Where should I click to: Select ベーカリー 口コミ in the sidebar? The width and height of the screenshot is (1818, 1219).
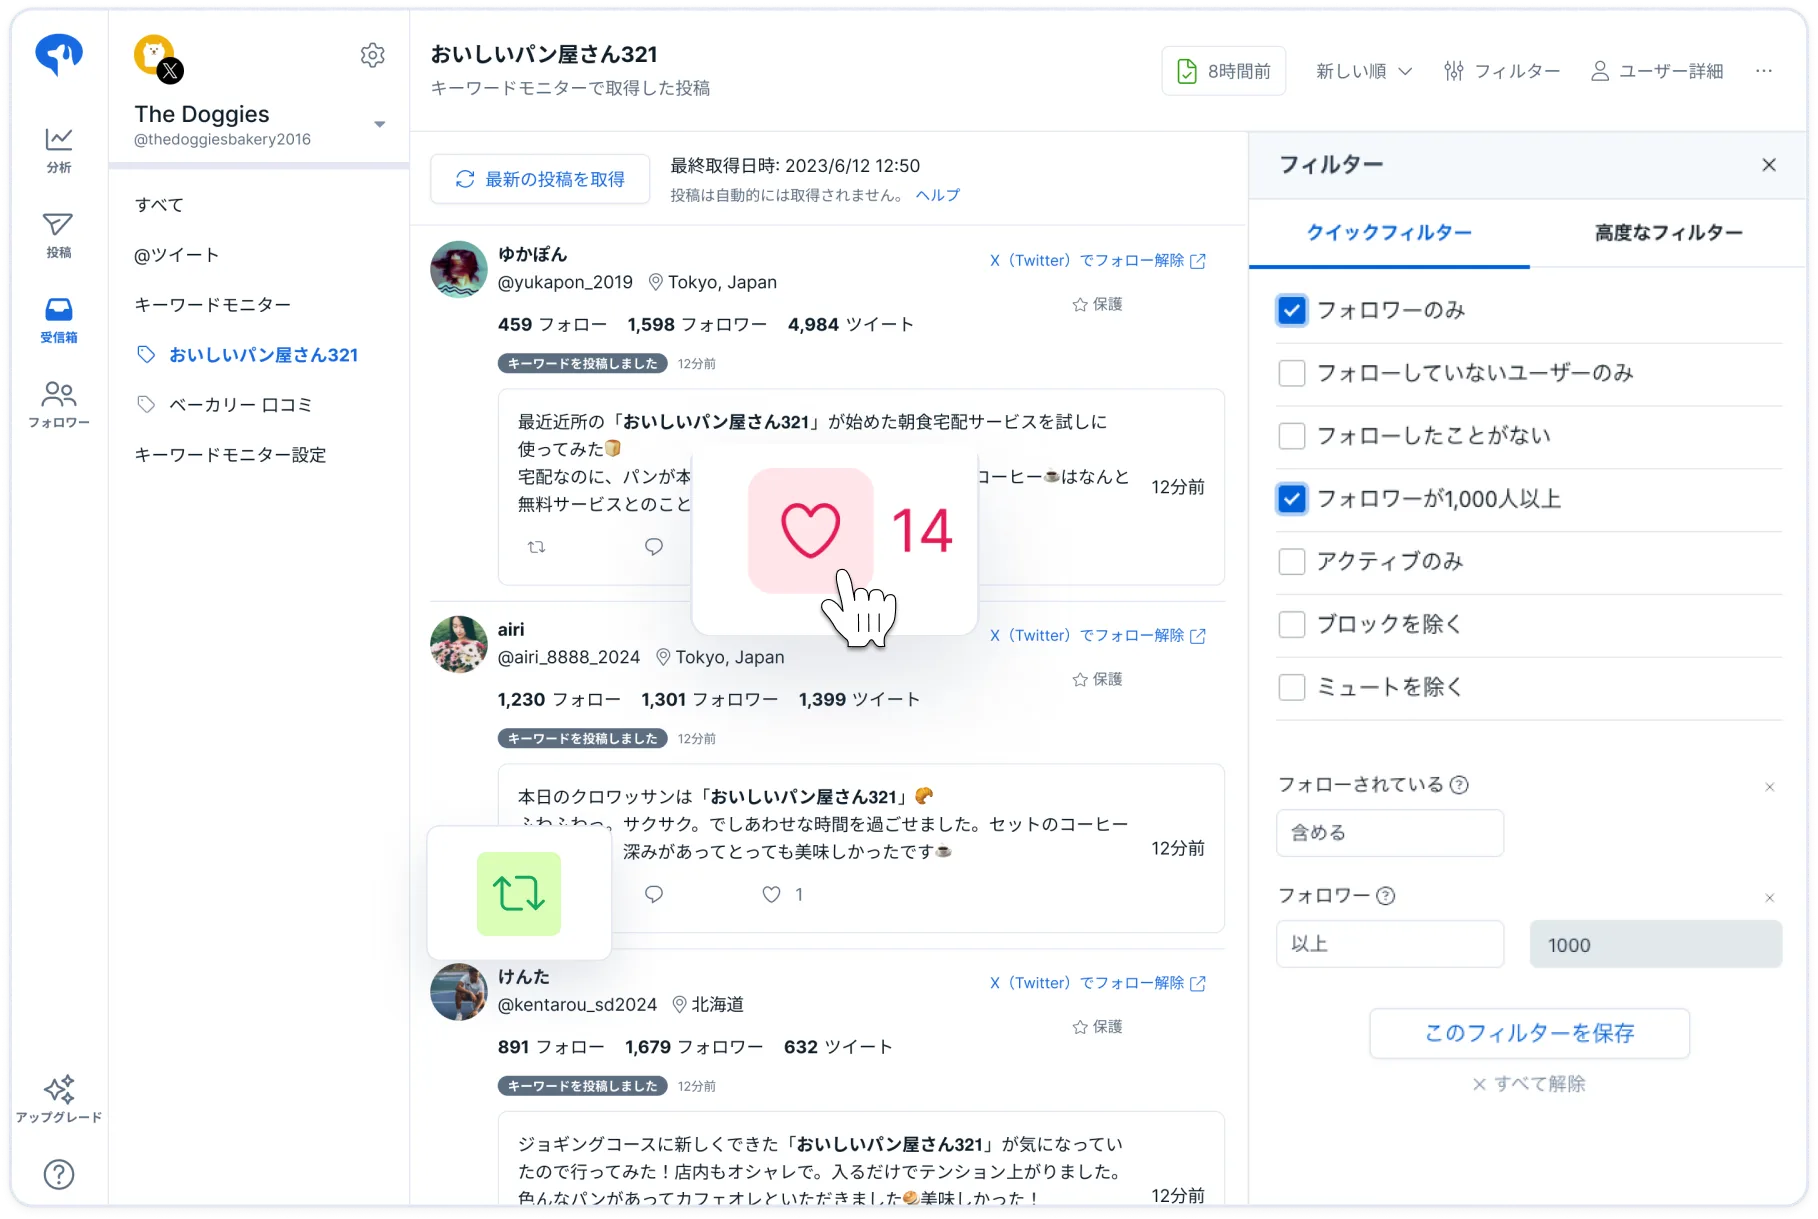(240, 405)
